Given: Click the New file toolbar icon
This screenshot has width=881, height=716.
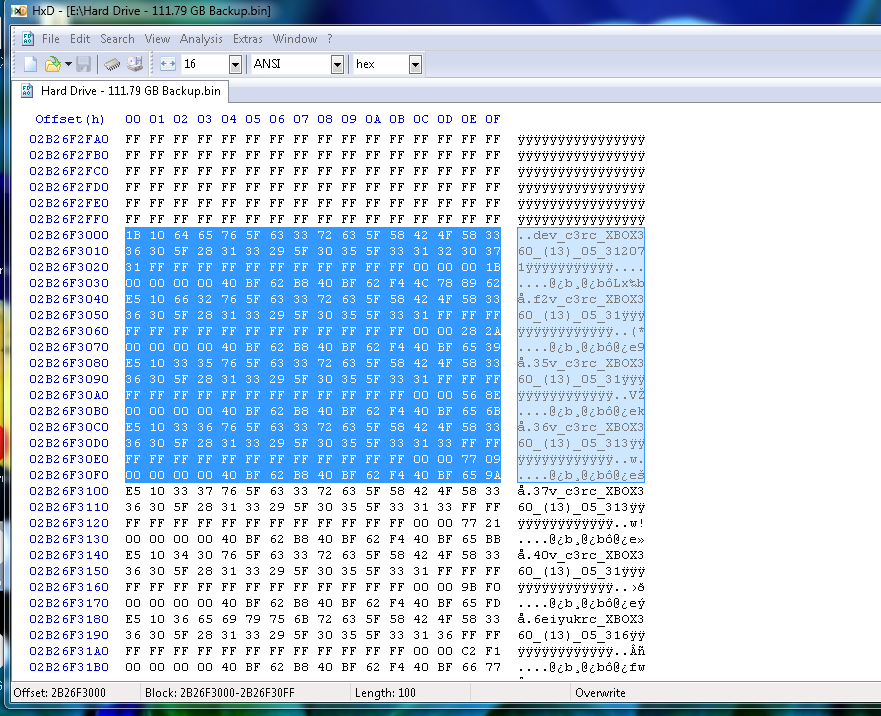Looking at the screenshot, I should point(30,64).
